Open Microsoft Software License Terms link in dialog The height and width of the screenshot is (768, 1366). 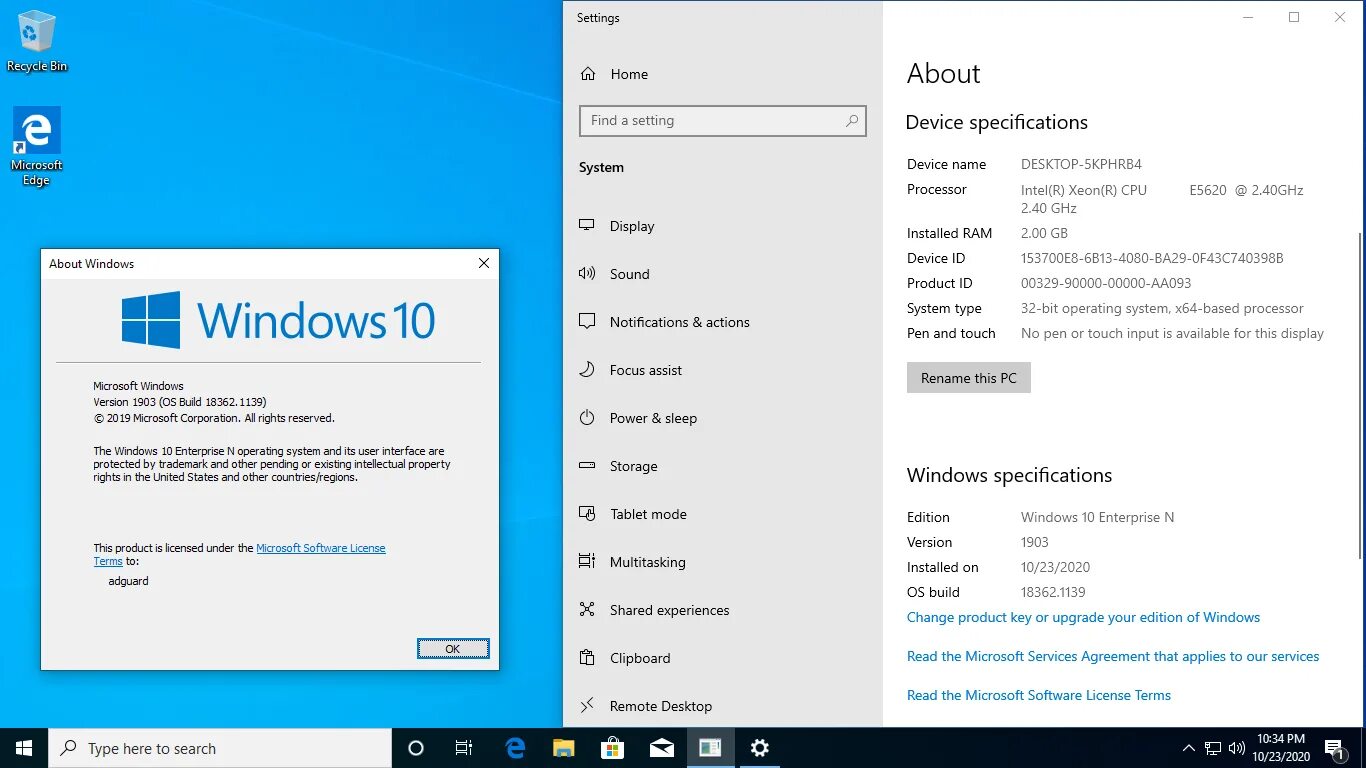click(x=321, y=548)
